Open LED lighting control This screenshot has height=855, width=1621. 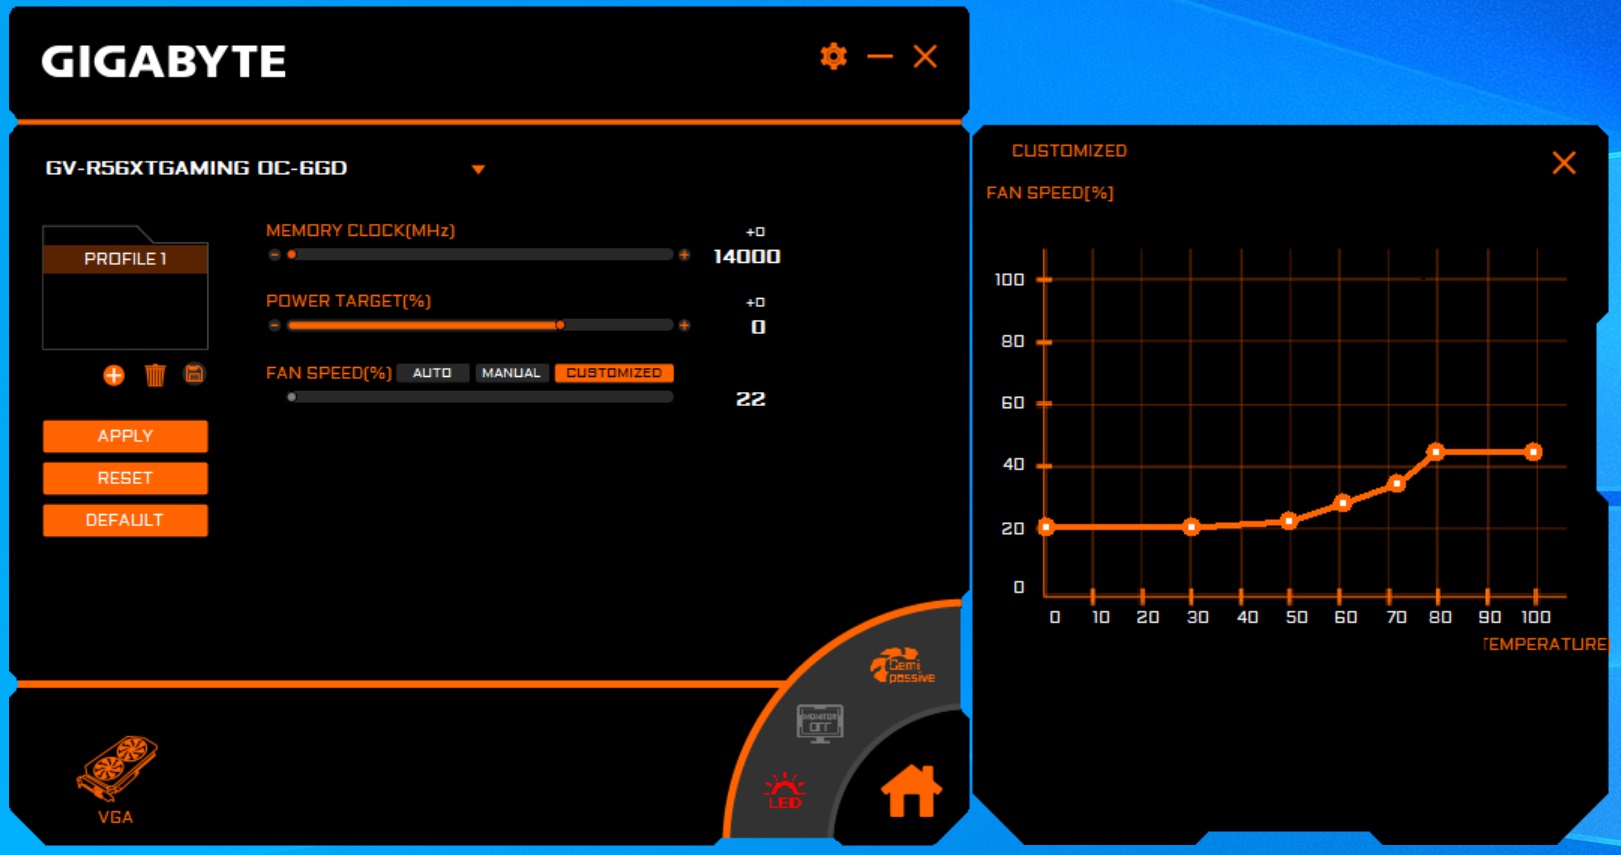tap(785, 790)
